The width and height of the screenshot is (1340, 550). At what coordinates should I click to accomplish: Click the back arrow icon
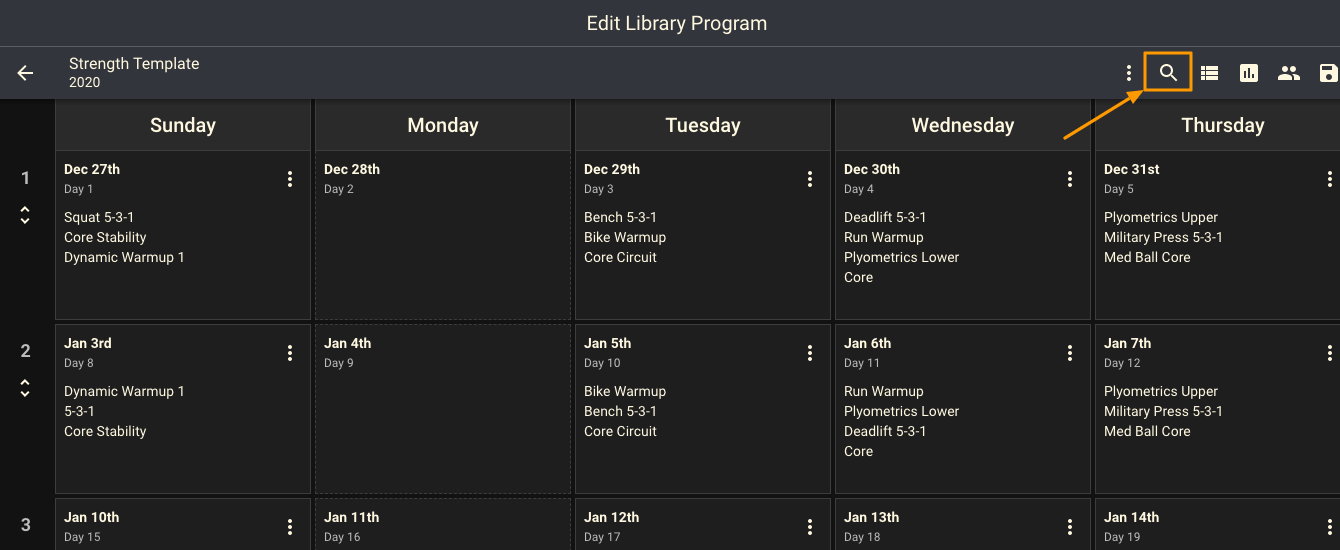tap(25, 73)
